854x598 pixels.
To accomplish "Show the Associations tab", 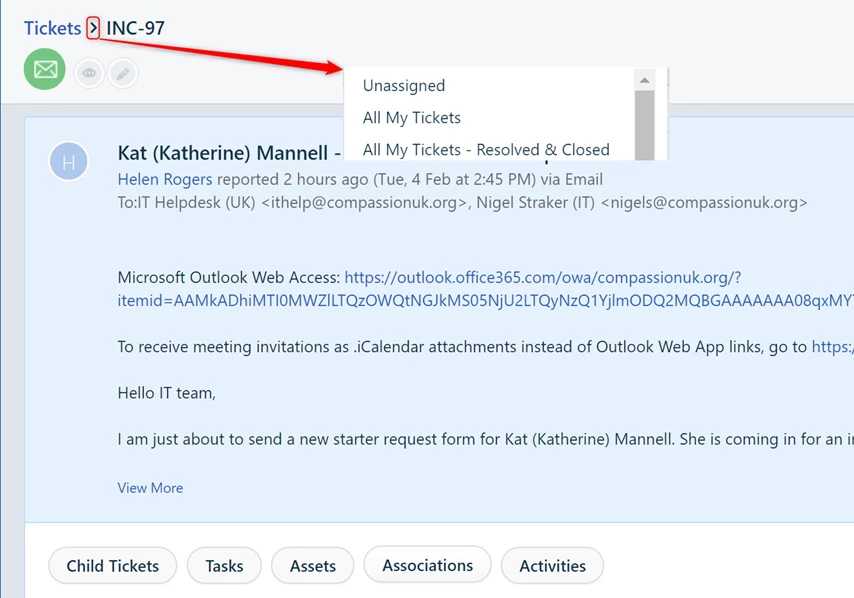I will coord(428,565).
